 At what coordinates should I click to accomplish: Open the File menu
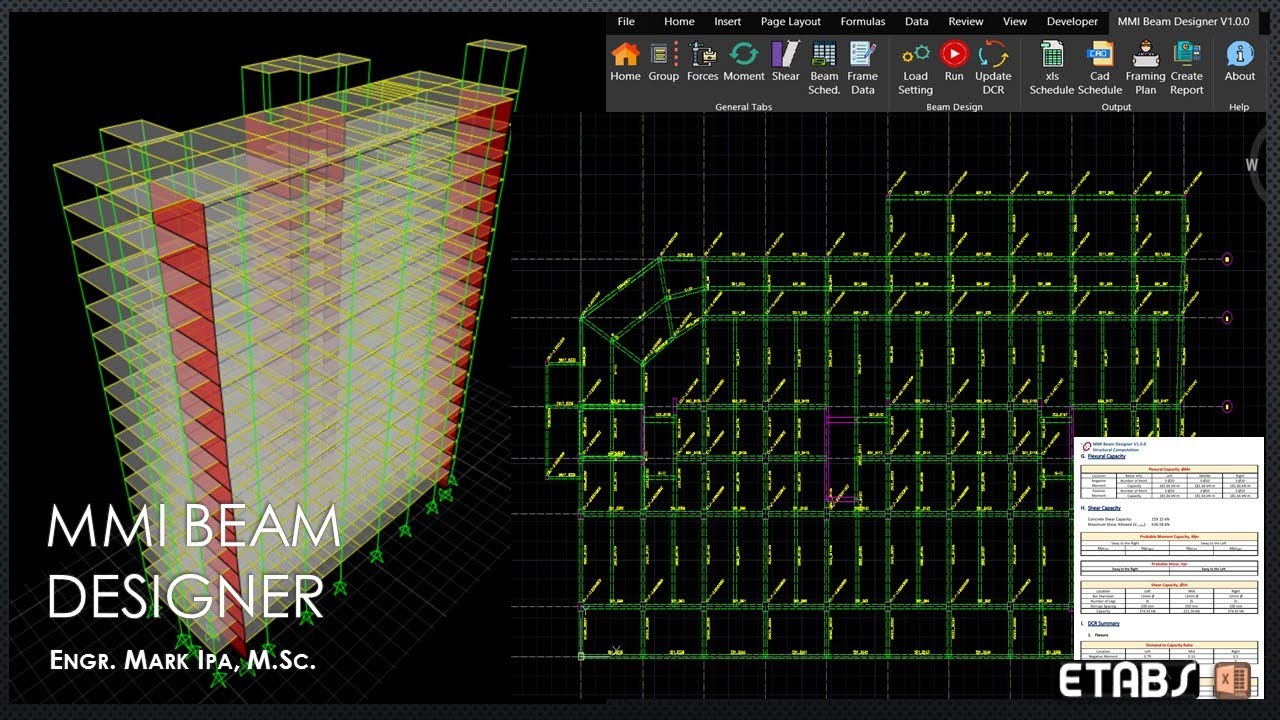click(626, 21)
